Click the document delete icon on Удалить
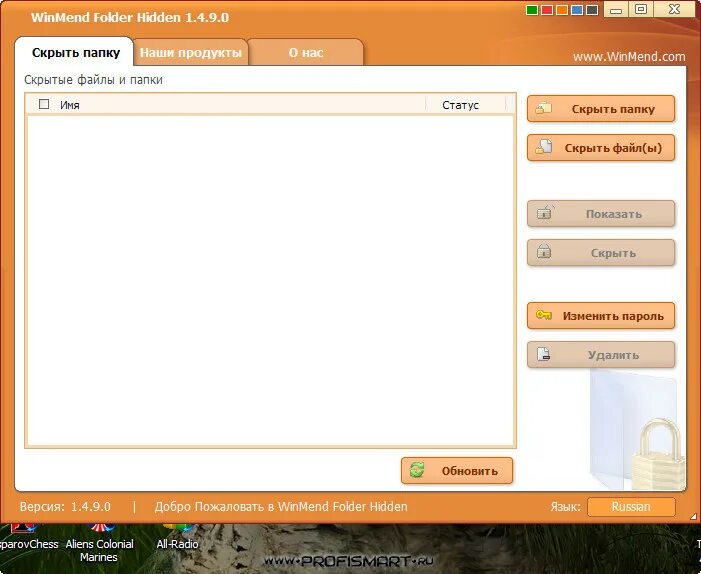Viewport: 701px width, 574px height. [x=544, y=354]
